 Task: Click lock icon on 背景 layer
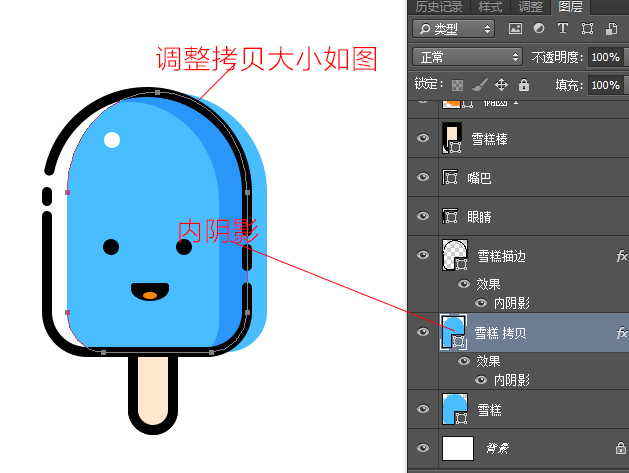pos(621,448)
